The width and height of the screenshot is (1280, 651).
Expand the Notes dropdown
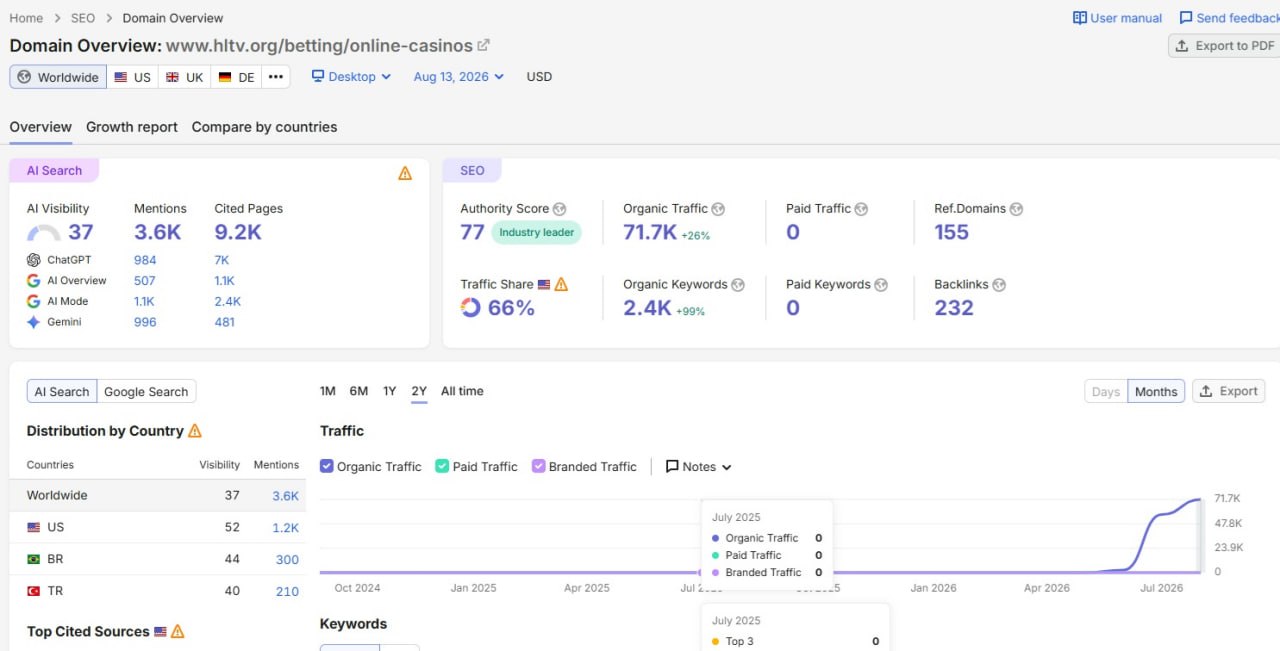[699, 467]
